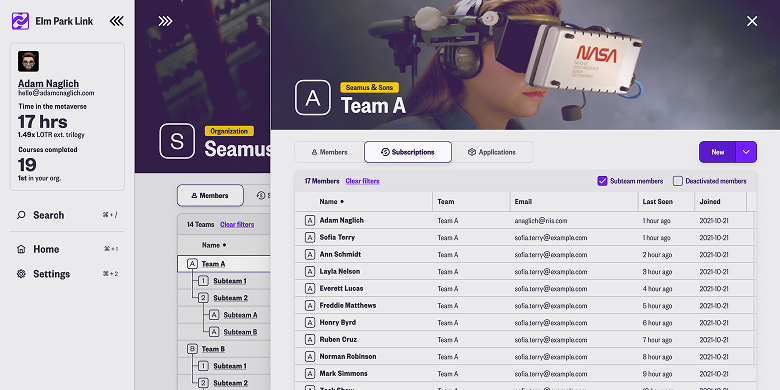Click Ruben Cruz row icon
Image resolution: width=780 pixels, height=390 pixels.
point(309,339)
